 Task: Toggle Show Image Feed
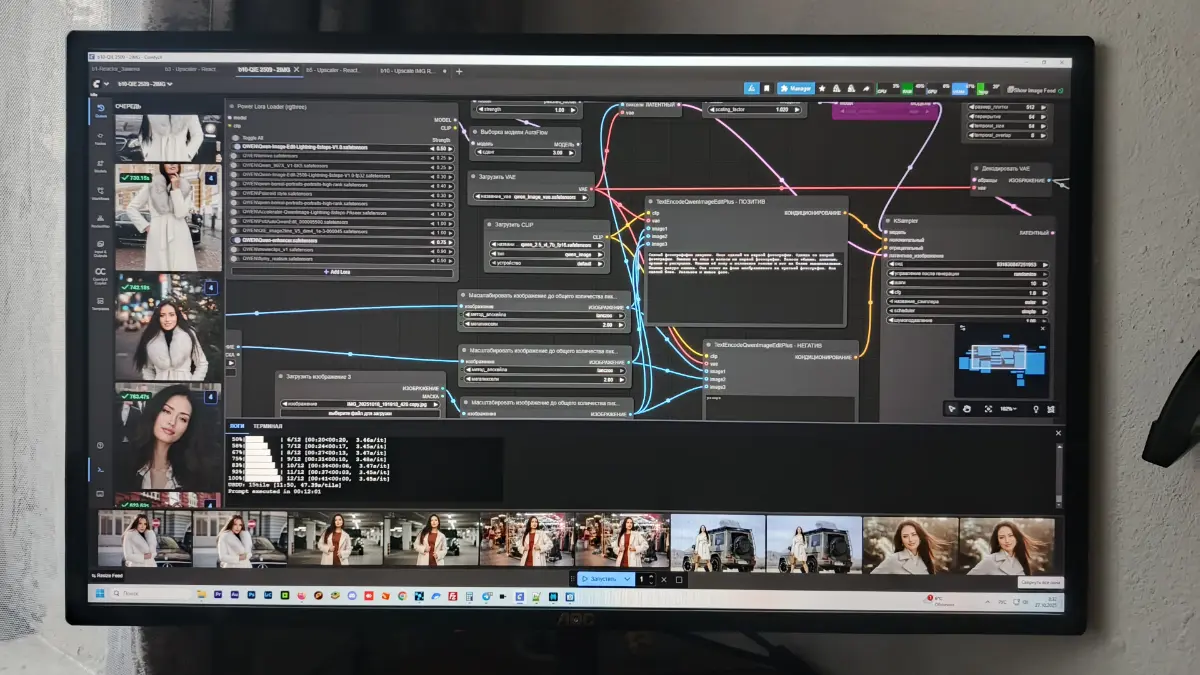coord(1034,90)
